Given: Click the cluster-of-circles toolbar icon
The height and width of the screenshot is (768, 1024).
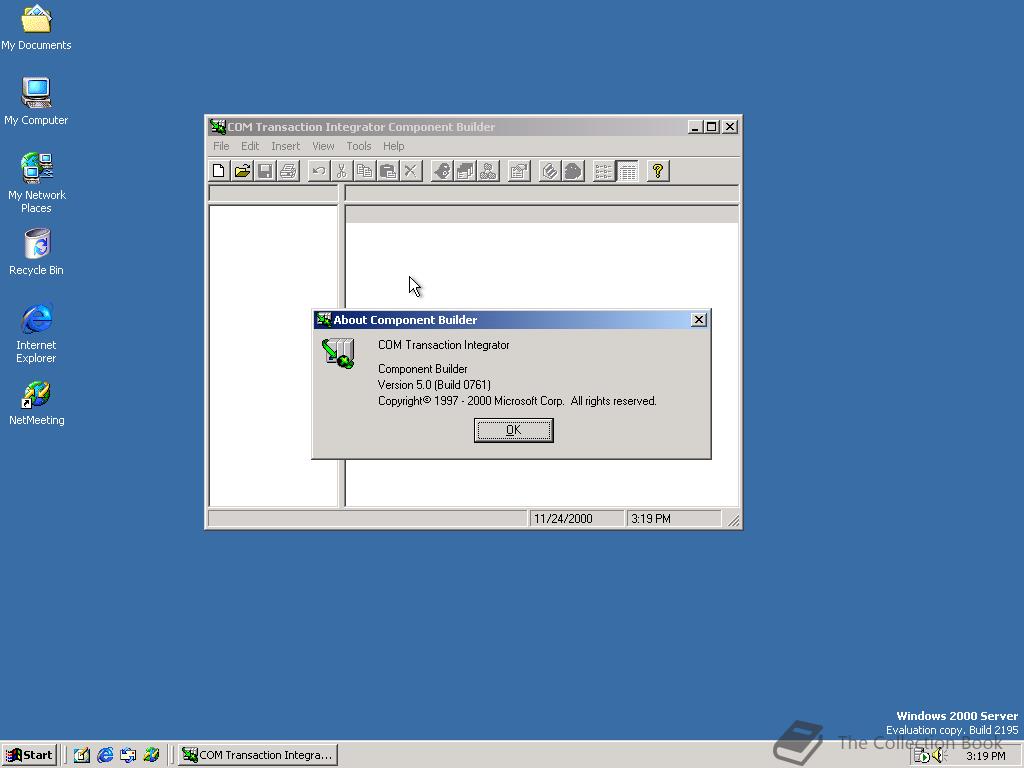Looking at the screenshot, I should pyautogui.click(x=488, y=171).
